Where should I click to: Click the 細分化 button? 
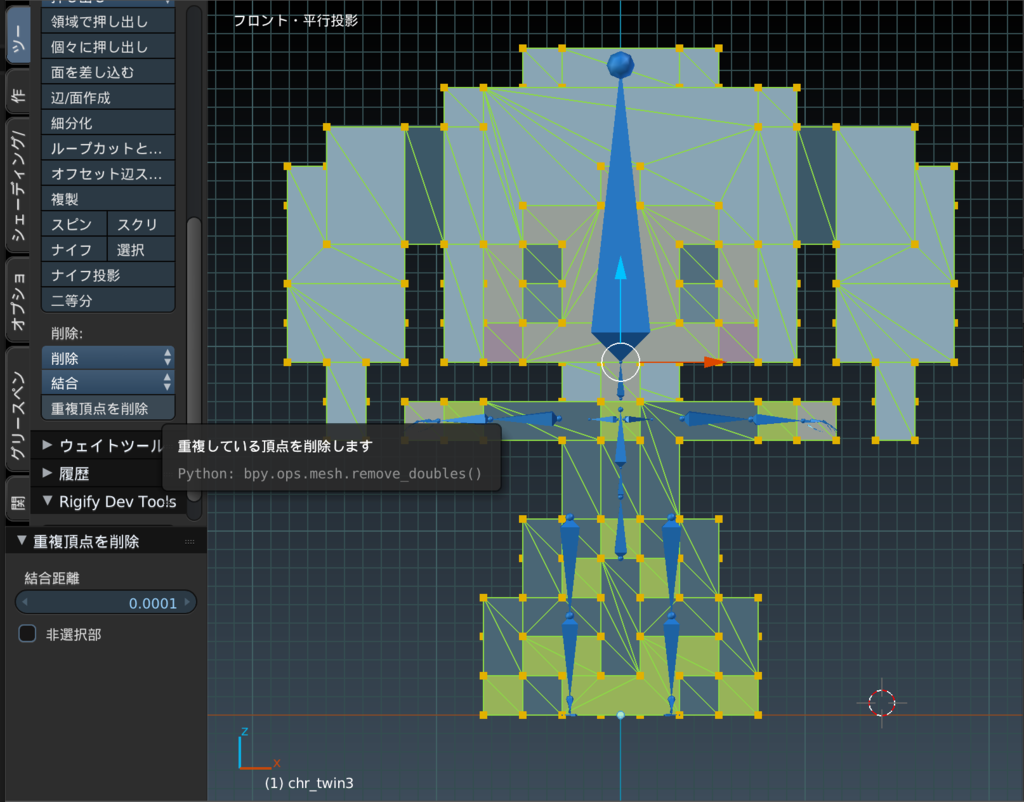108,123
